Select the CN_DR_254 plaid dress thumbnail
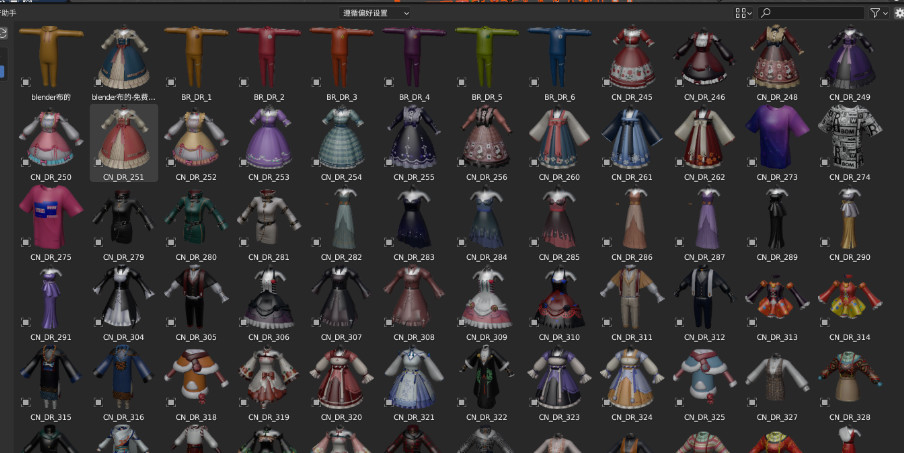The width and height of the screenshot is (904, 453). pos(341,137)
